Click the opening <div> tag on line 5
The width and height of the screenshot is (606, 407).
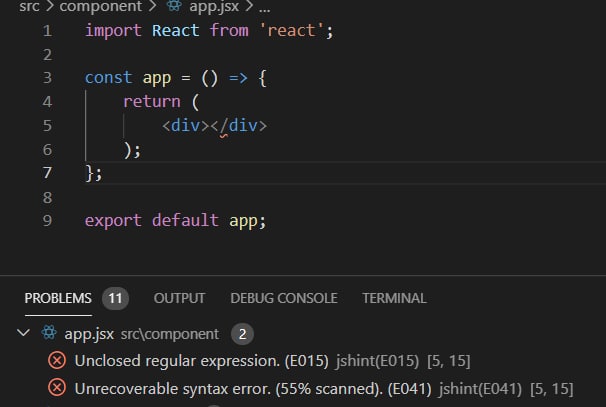(x=186, y=126)
